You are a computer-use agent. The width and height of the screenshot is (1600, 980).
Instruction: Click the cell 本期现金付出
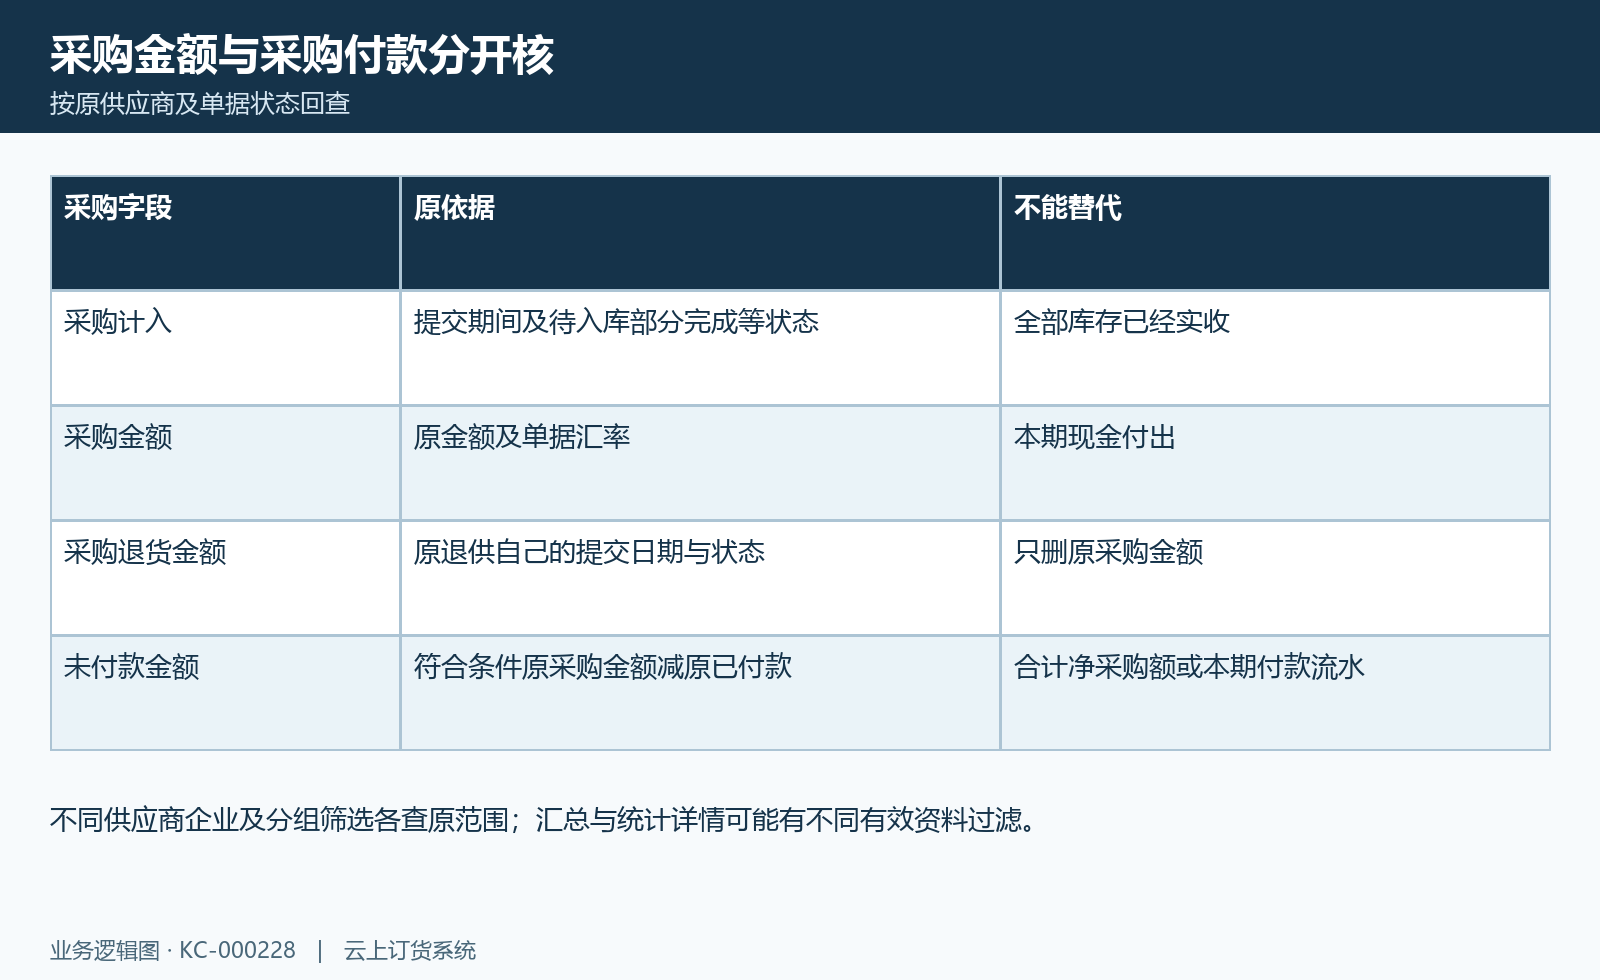1275,463
